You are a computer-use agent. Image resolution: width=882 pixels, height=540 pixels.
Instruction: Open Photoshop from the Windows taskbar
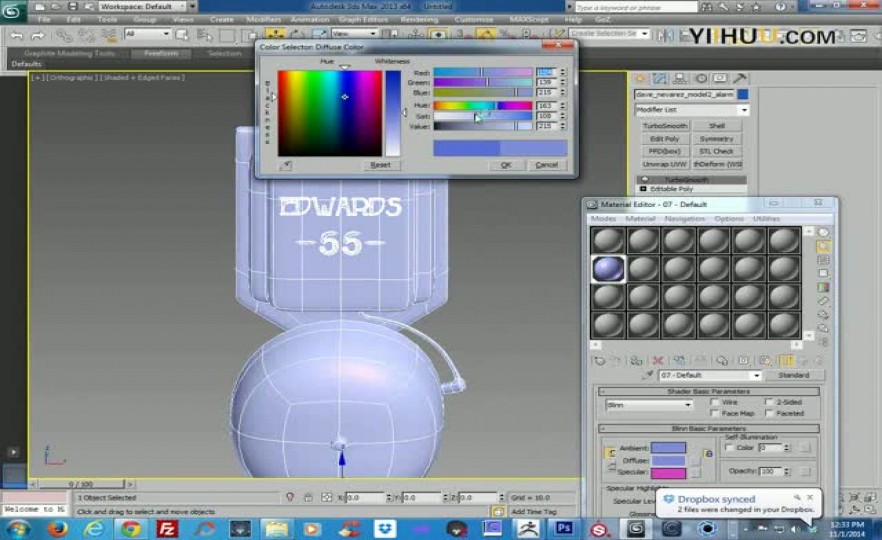(564, 528)
